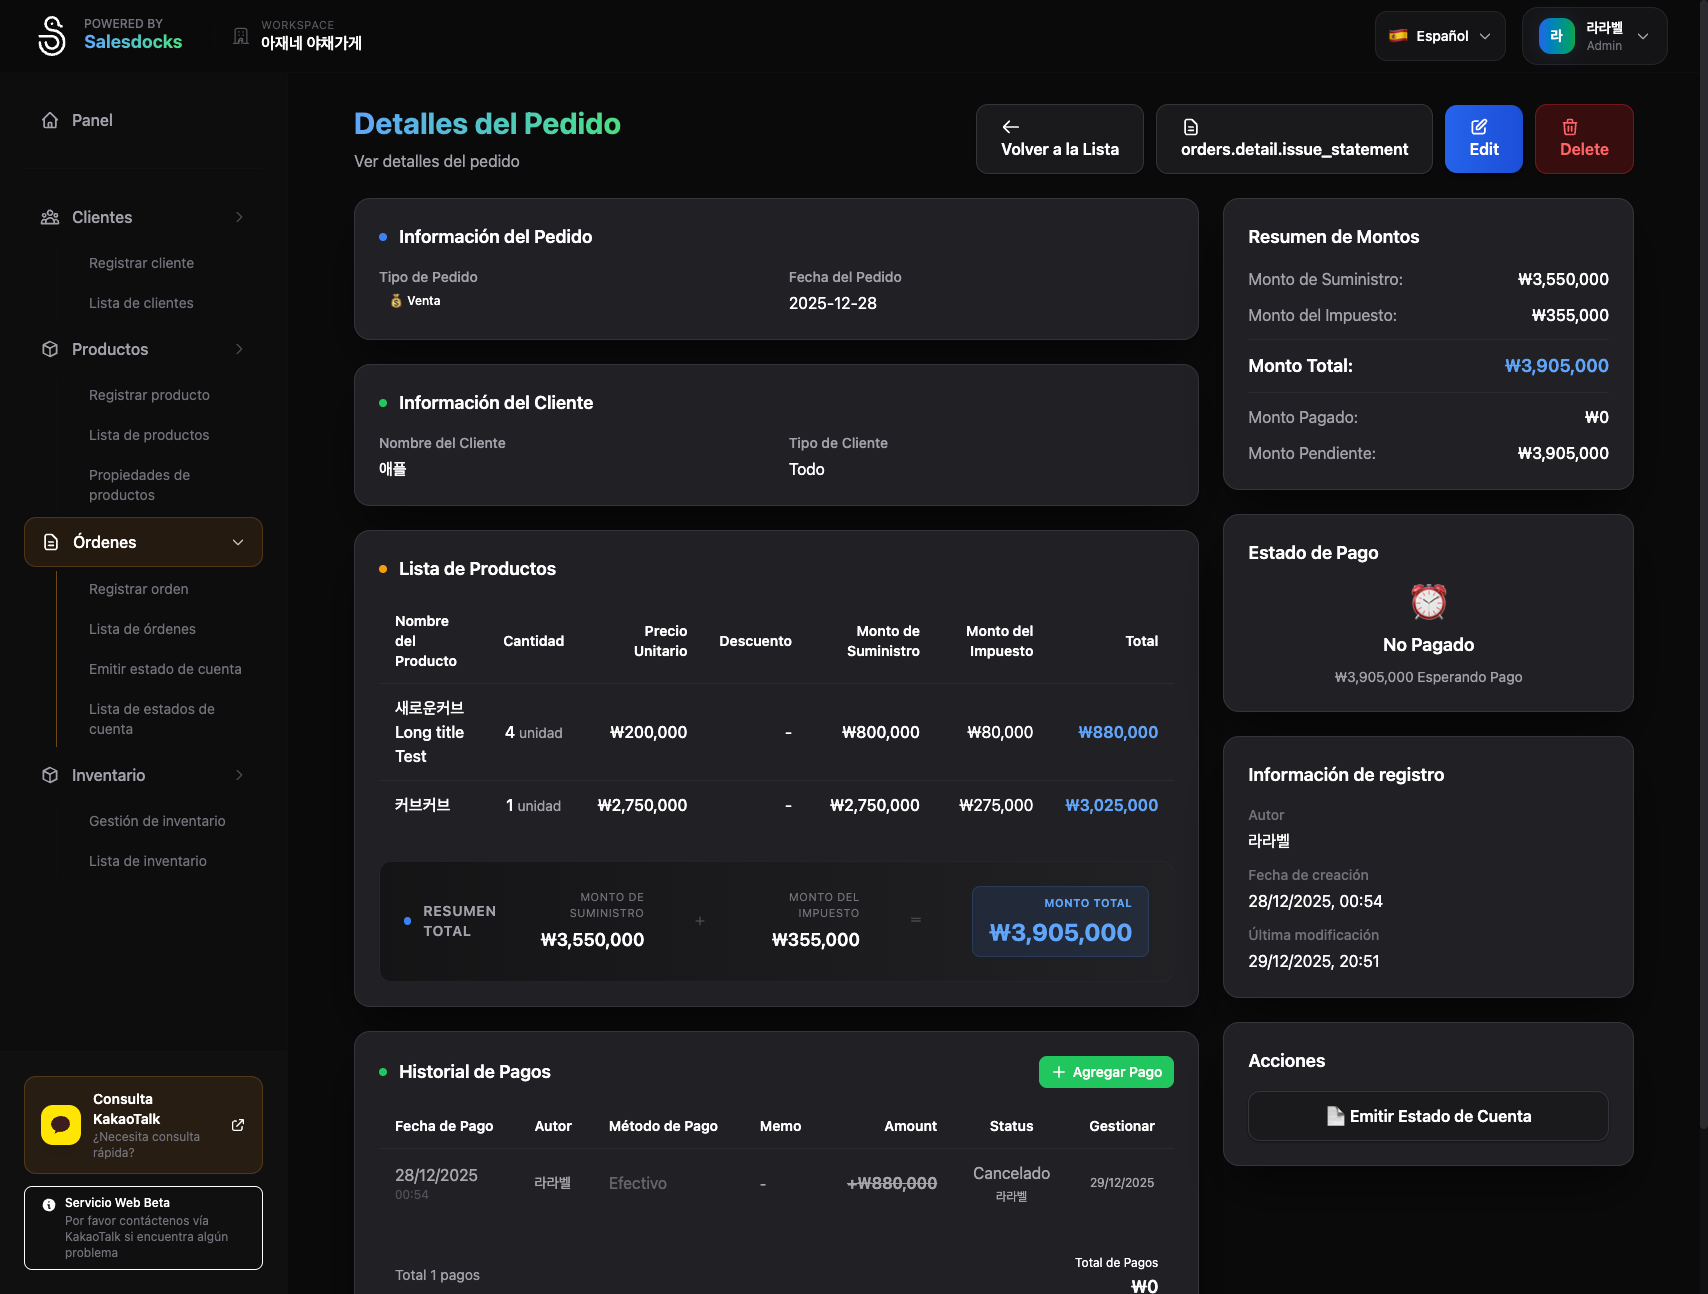Click the back arrow on Volver a la Lista
Viewport: 1708px width, 1294px height.
click(1010, 127)
